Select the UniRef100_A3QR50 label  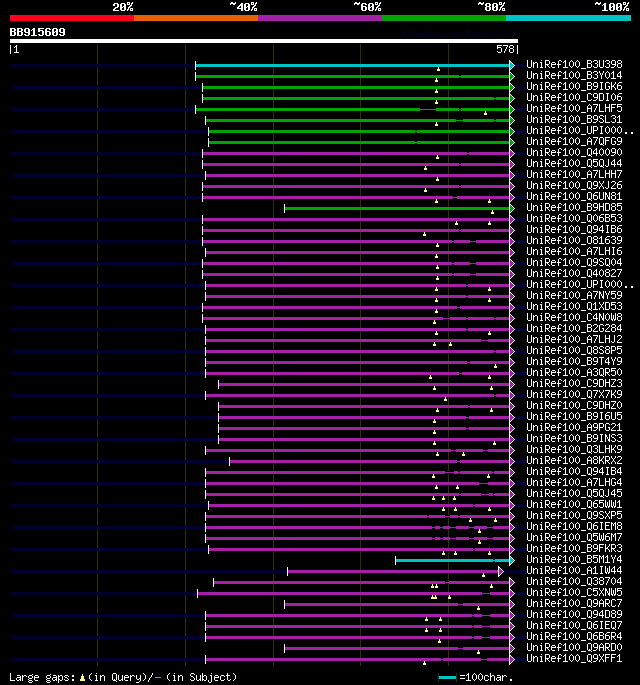[574, 372]
